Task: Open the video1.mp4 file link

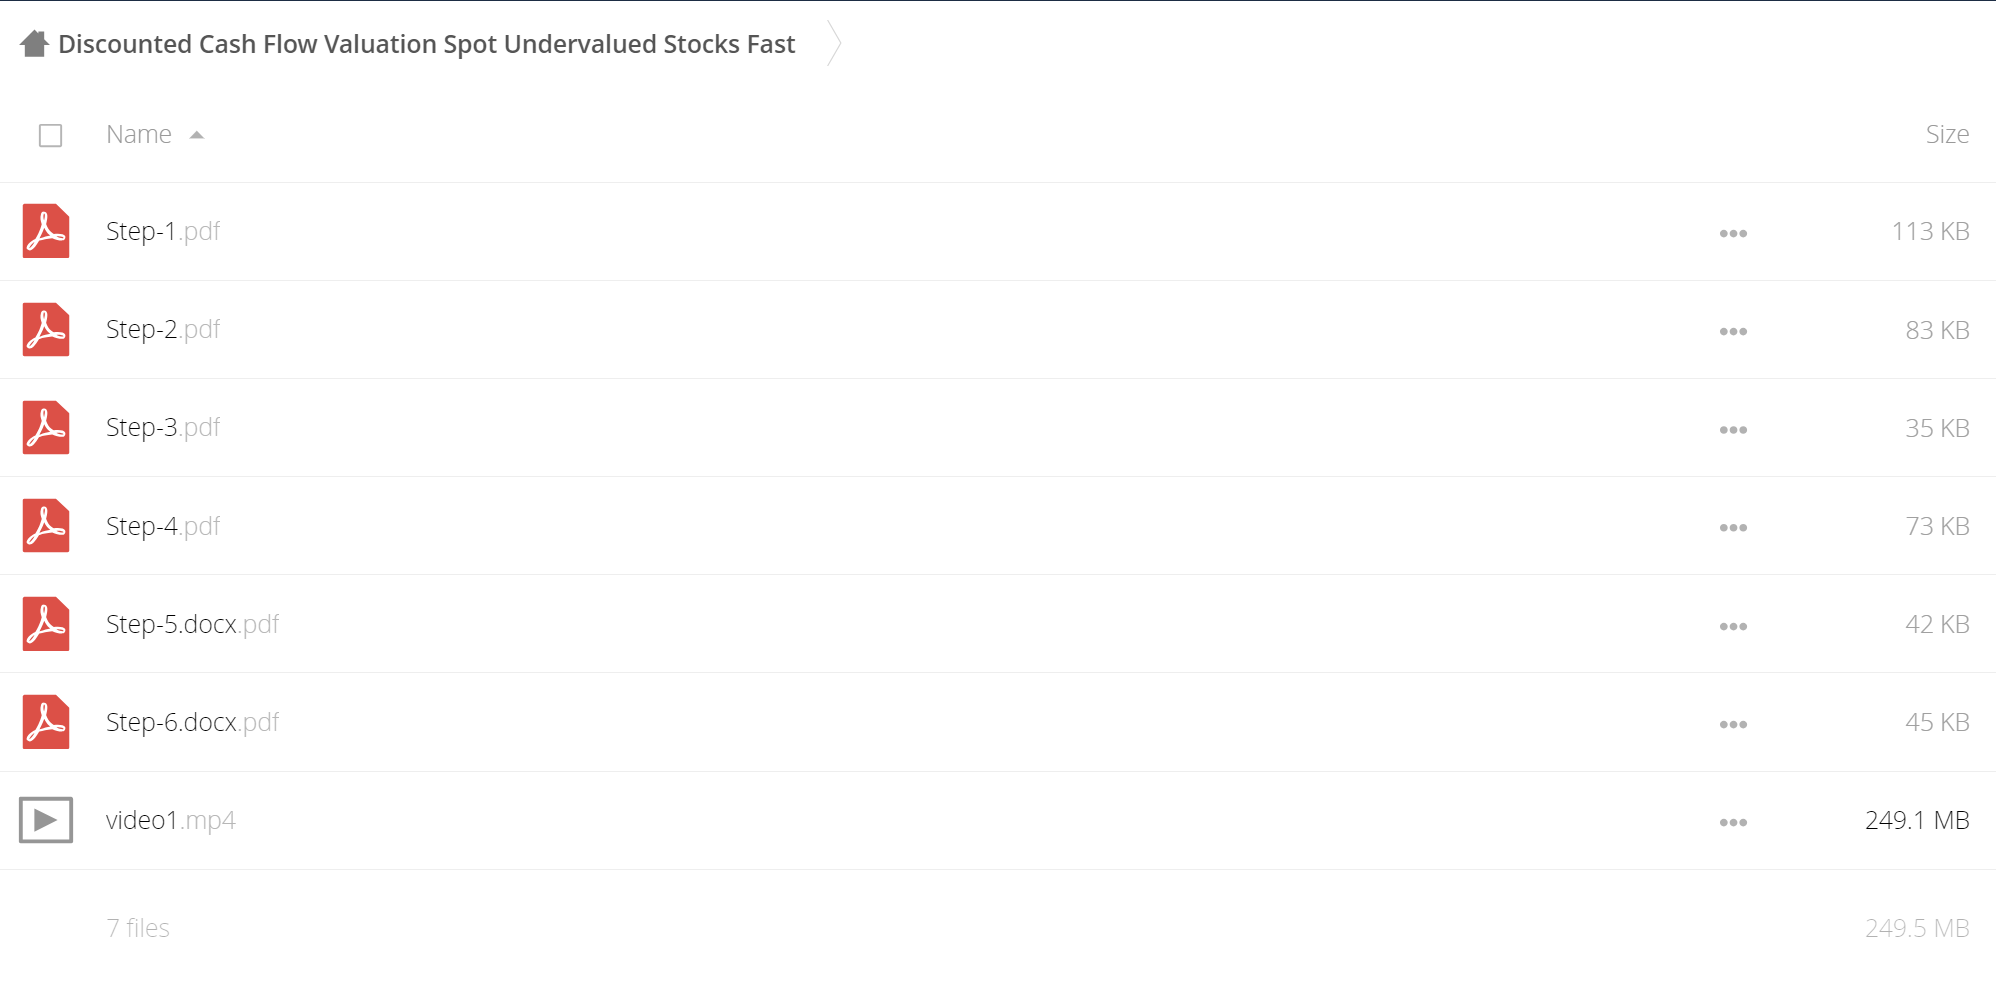Action: [x=171, y=820]
